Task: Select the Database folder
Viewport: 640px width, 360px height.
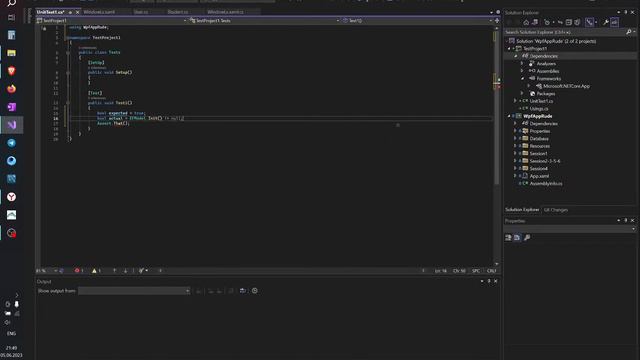Action: [539, 138]
